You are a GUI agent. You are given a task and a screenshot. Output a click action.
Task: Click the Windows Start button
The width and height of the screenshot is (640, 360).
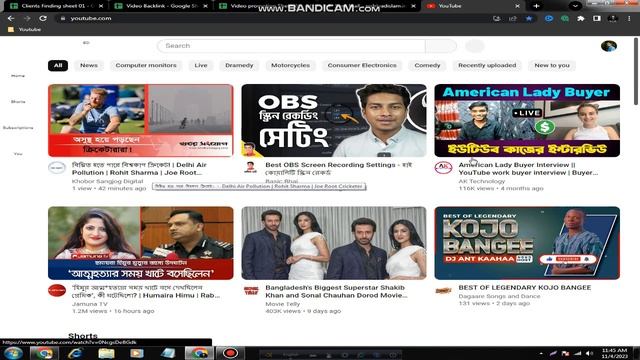click(13, 353)
